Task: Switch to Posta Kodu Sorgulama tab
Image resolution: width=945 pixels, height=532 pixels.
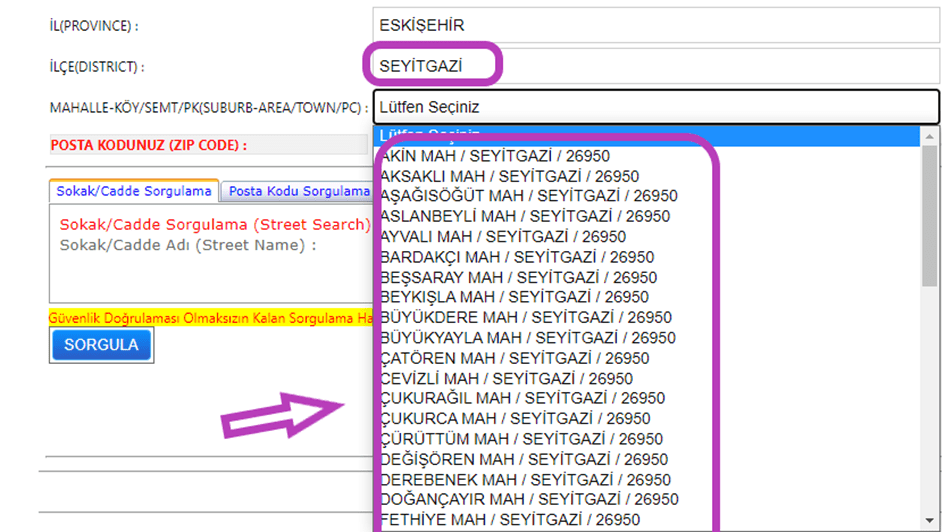Action: click(x=298, y=191)
